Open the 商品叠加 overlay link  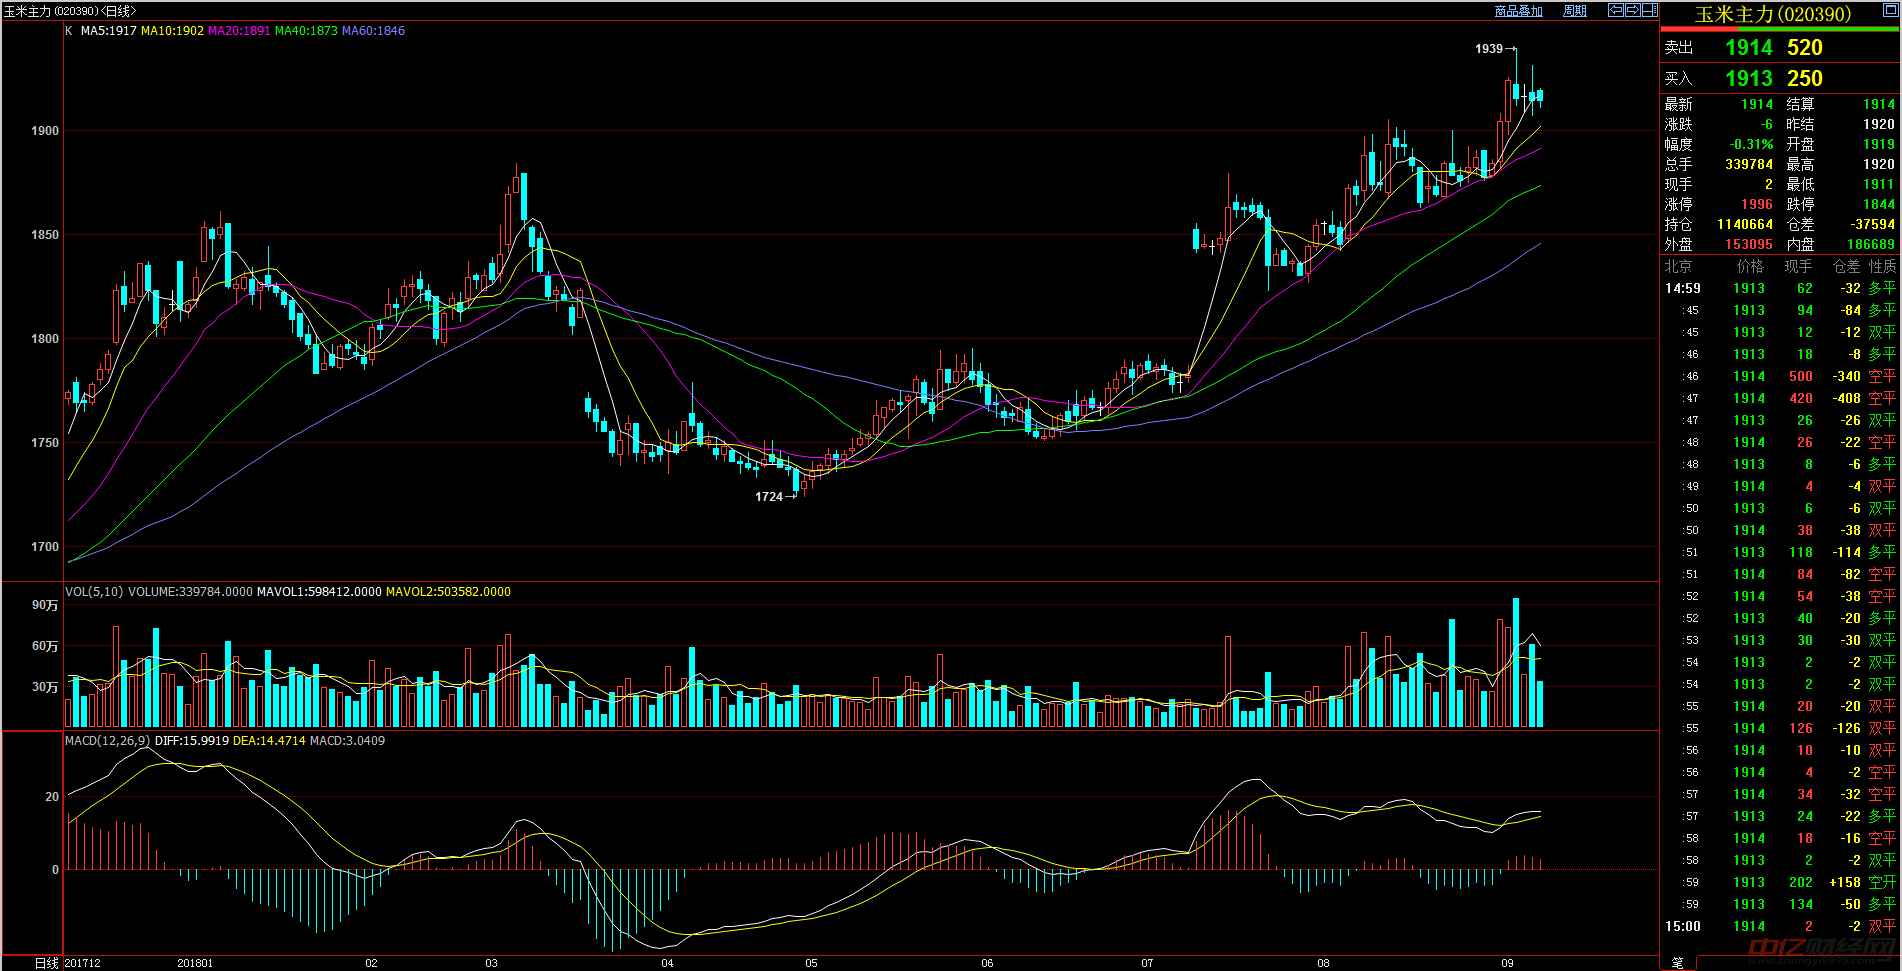1518,11
